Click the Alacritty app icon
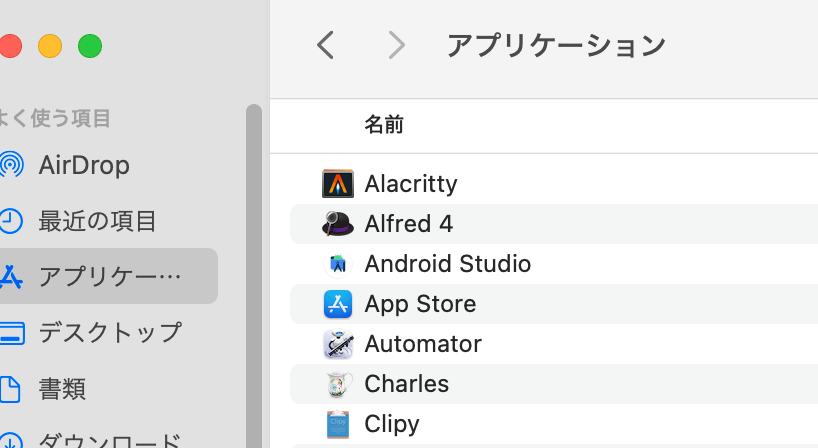 click(338, 184)
